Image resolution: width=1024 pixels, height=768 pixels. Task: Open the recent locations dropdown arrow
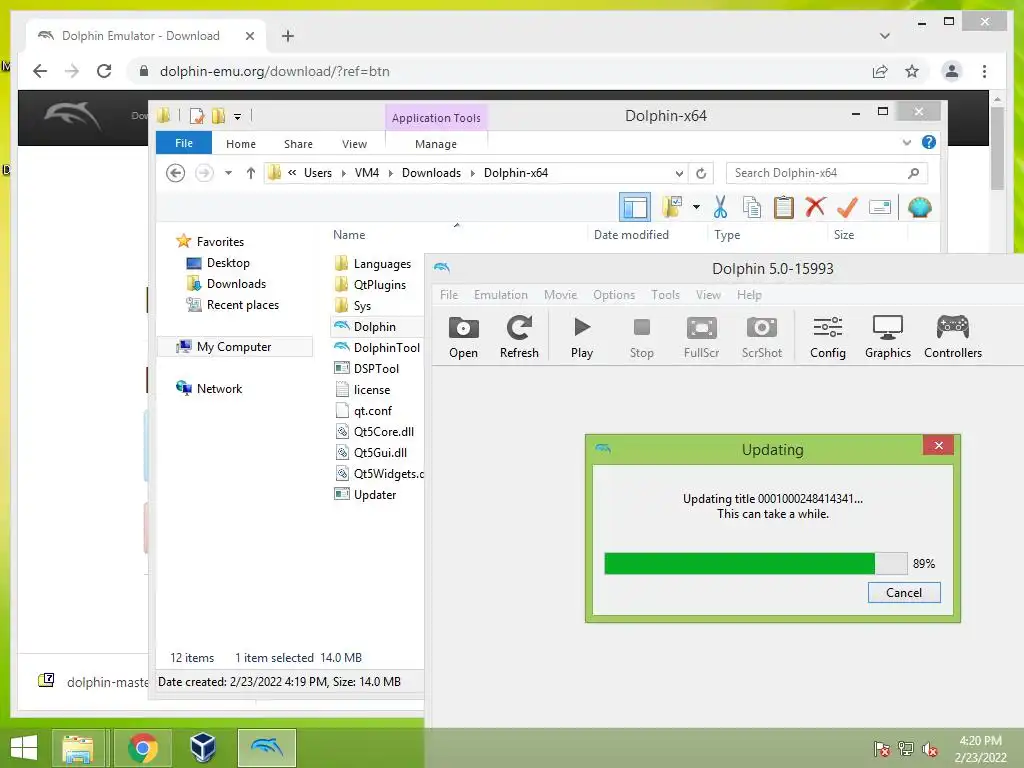tap(228, 173)
